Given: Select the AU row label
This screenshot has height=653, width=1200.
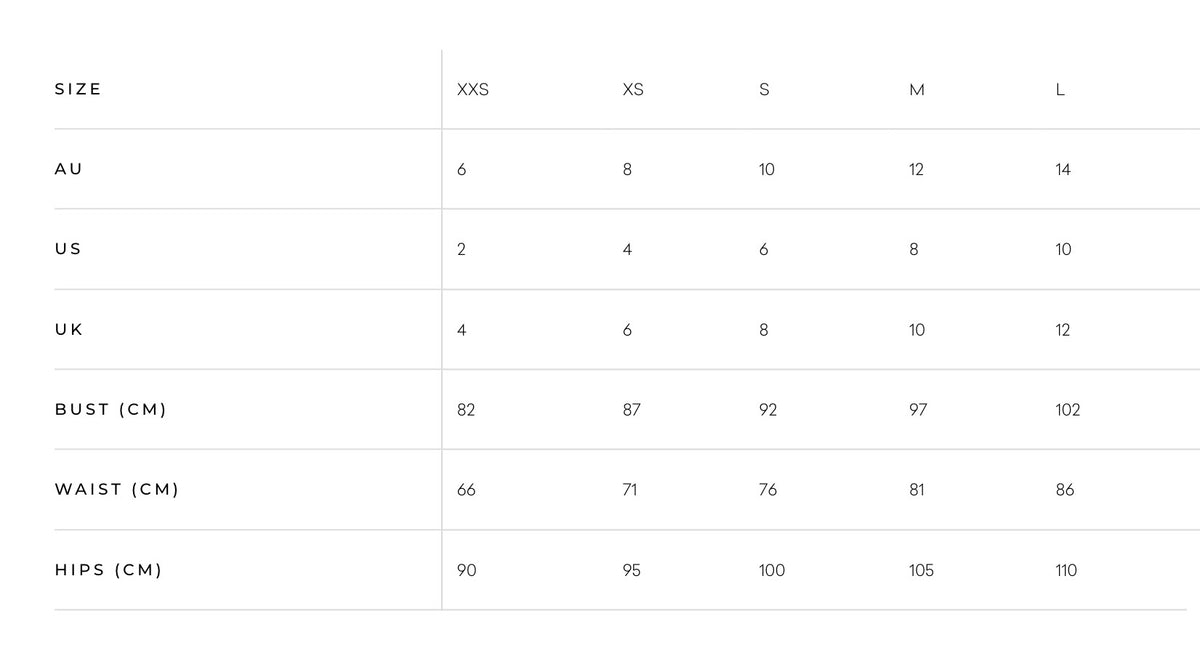Looking at the screenshot, I should click(x=69, y=169).
